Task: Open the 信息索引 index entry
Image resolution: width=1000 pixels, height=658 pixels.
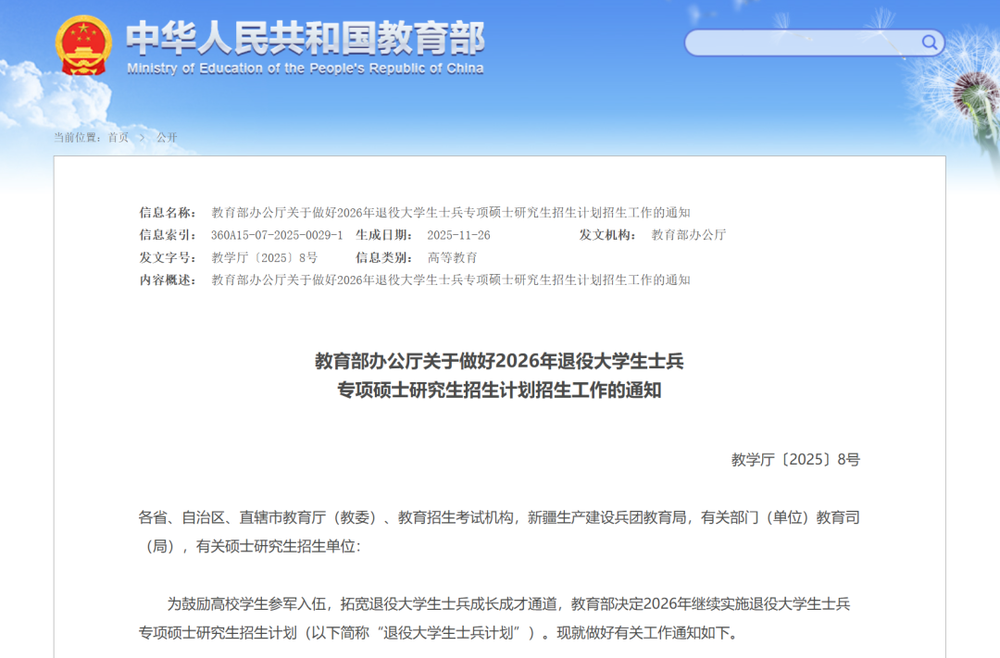Action: coord(279,235)
